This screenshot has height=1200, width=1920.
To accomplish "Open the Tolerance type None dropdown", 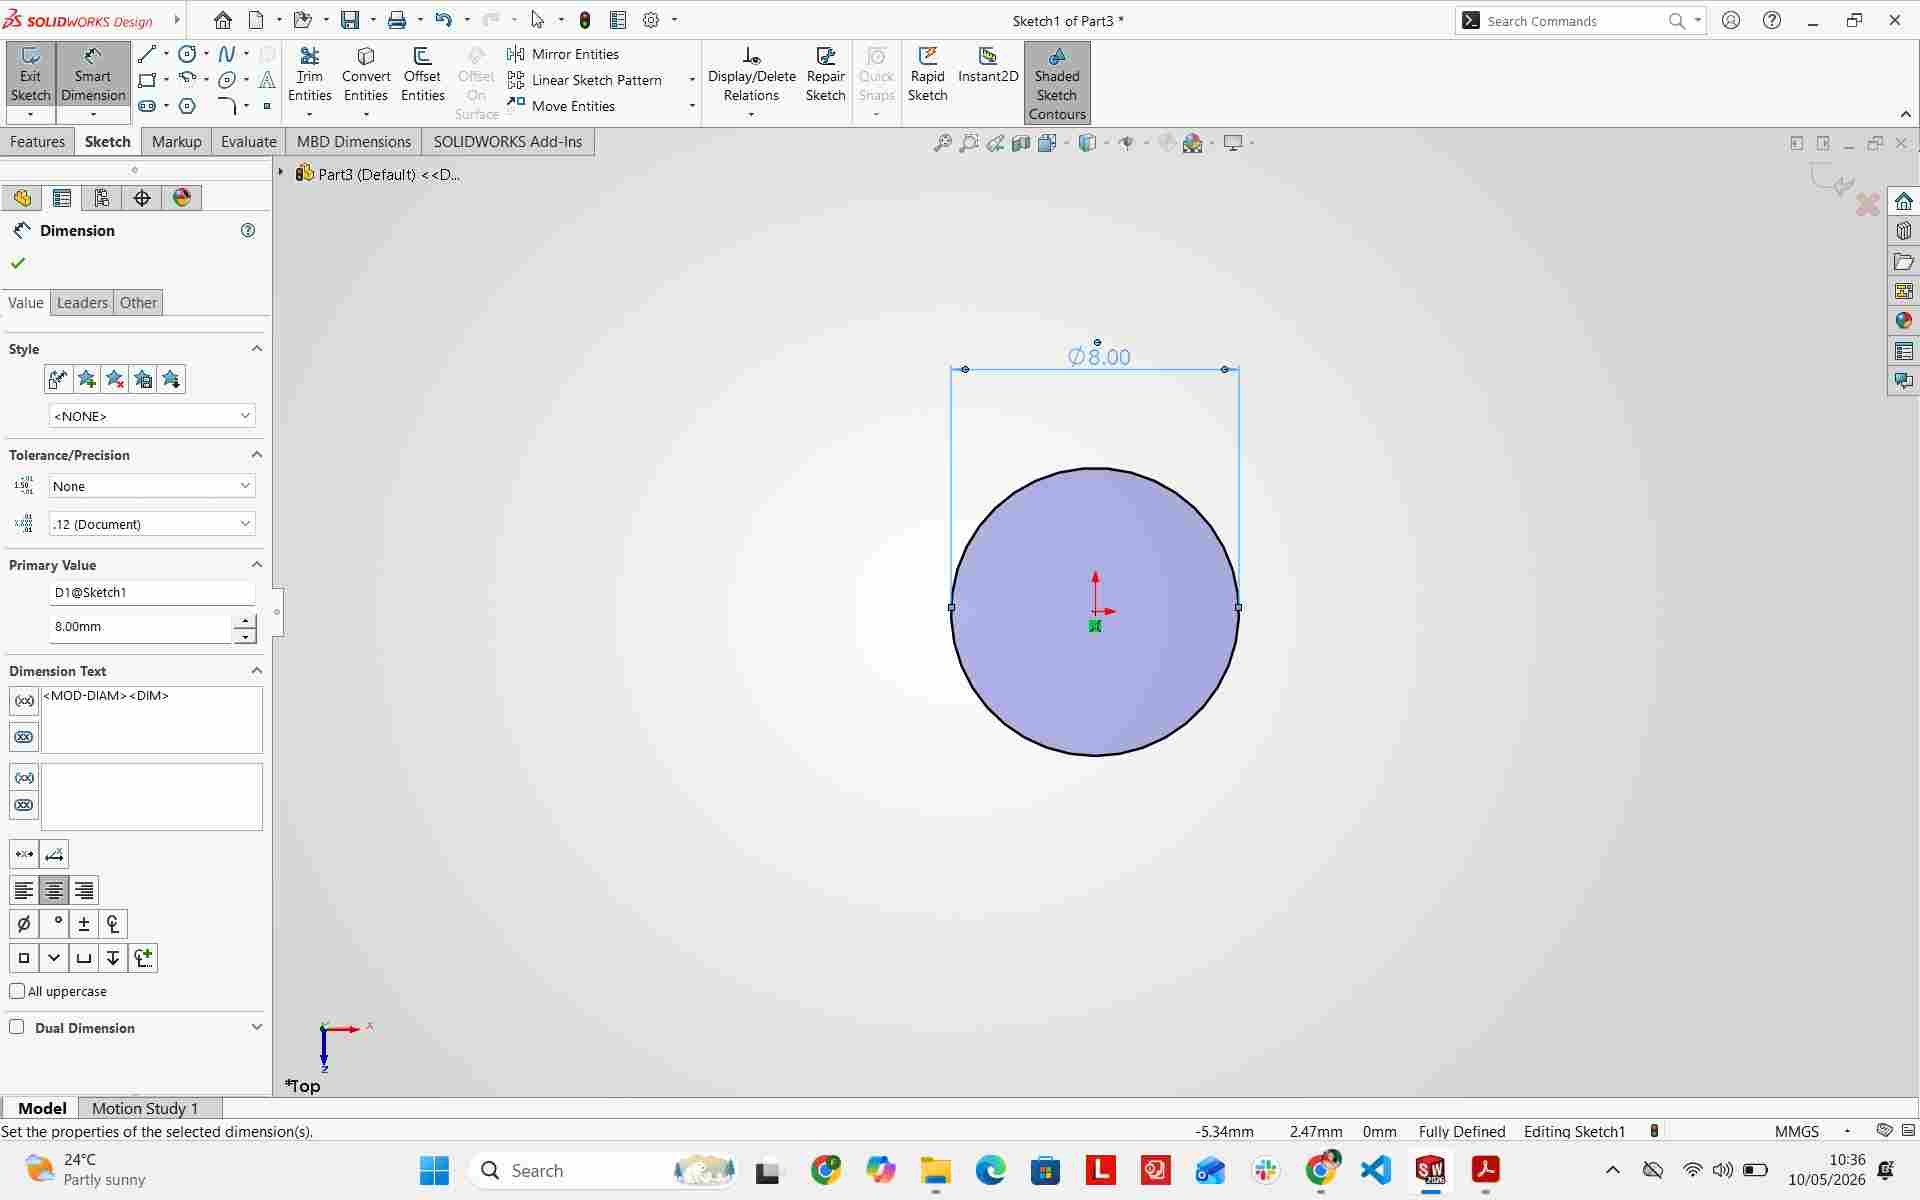I will click(152, 486).
